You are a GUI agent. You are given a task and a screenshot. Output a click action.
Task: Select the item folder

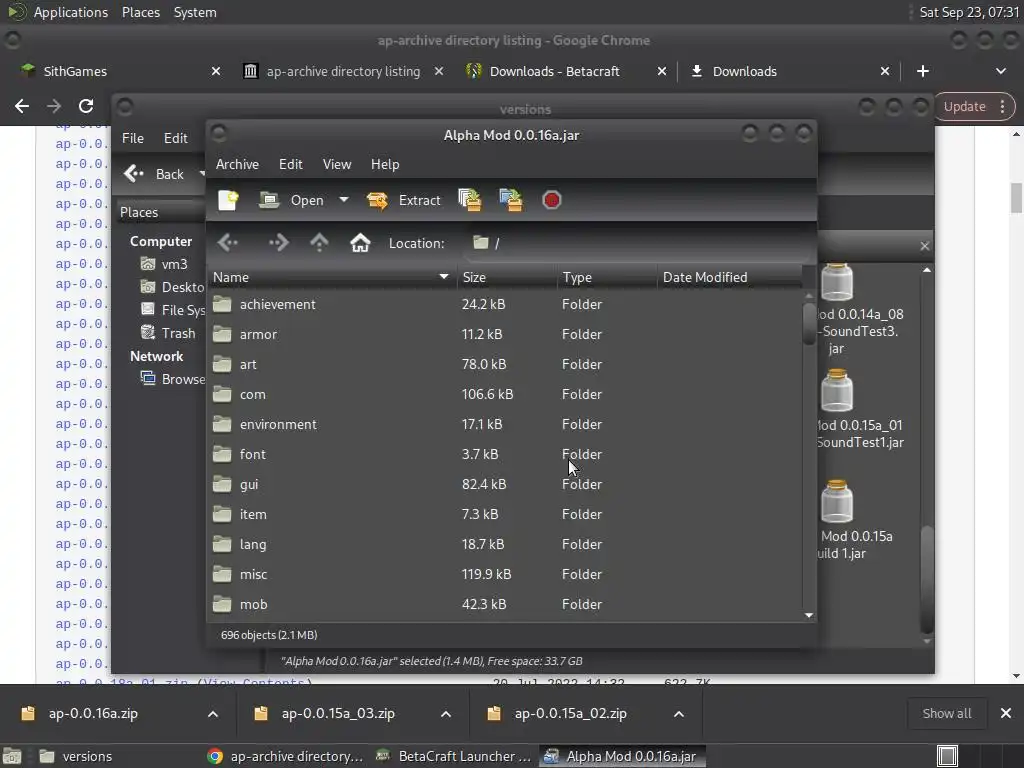[x=504, y=515]
